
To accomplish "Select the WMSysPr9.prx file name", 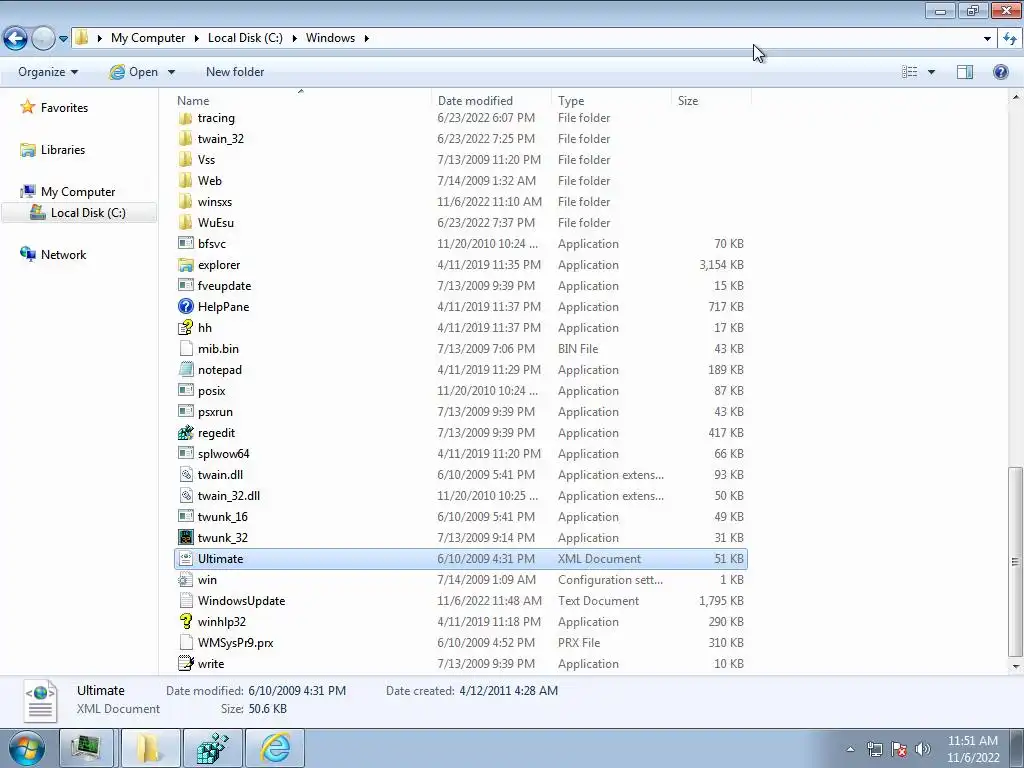I will 235,643.
